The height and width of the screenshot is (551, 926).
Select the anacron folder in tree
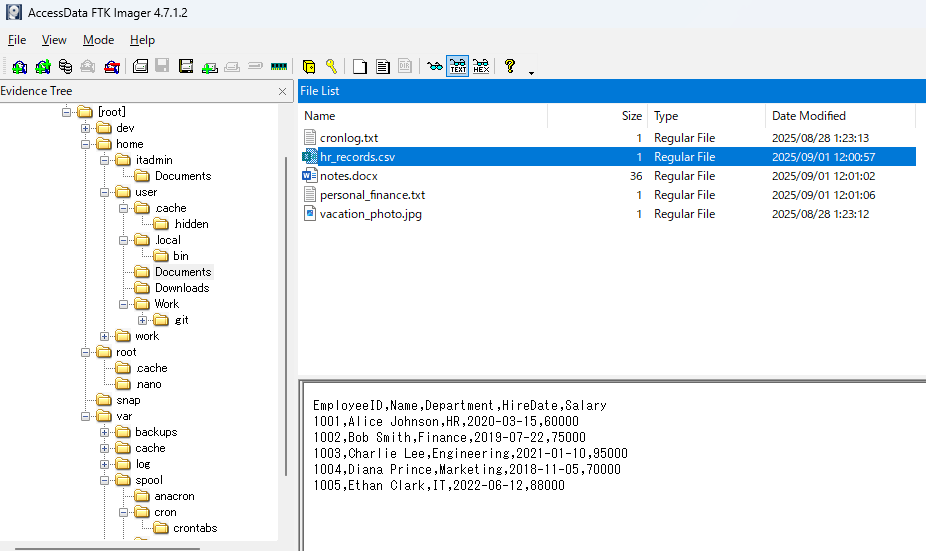(x=174, y=496)
